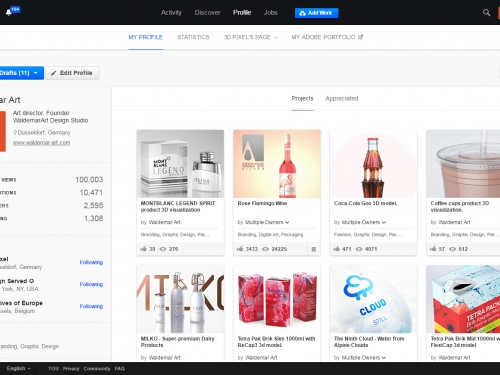Open MILKO dairy products thumbnail
The height and width of the screenshot is (375, 500).
click(x=180, y=299)
